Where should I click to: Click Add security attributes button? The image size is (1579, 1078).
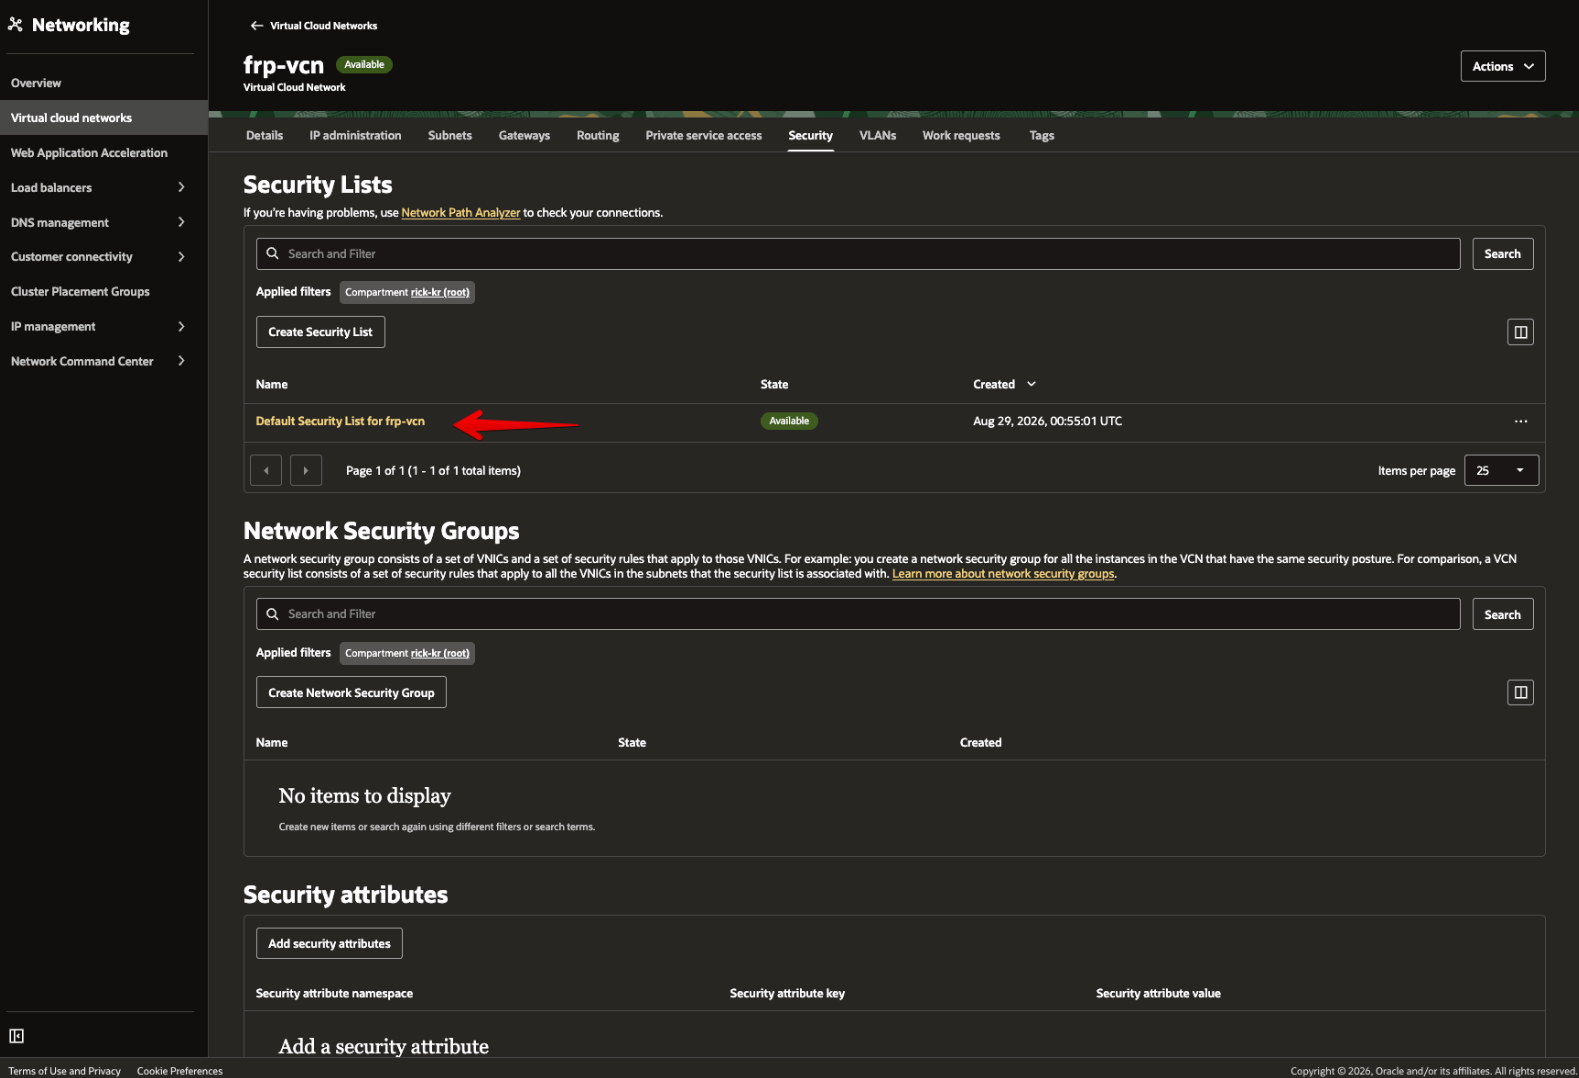329,943
